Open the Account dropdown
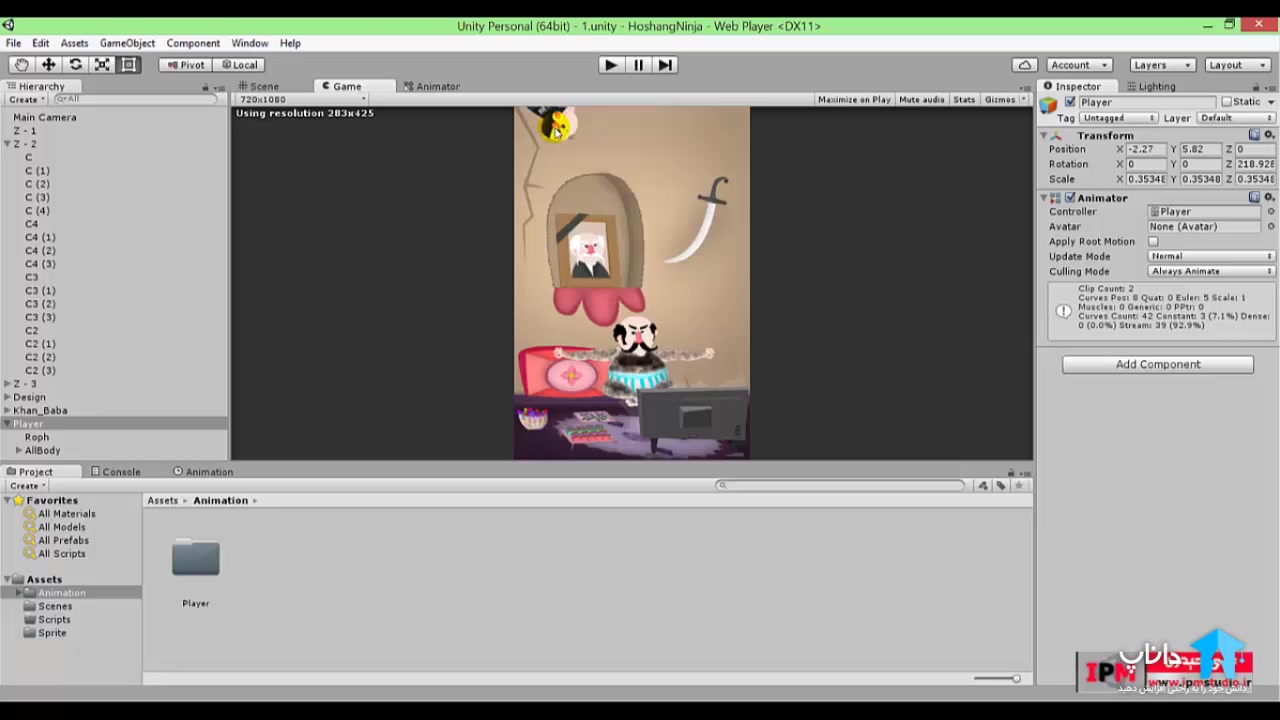This screenshot has width=1280, height=720. (x=1079, y=65)
